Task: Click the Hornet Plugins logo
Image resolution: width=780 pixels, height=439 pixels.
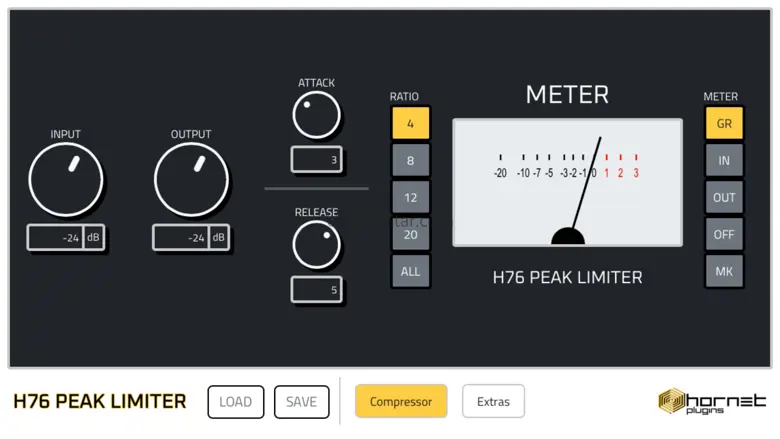Action: pos(712,401)
